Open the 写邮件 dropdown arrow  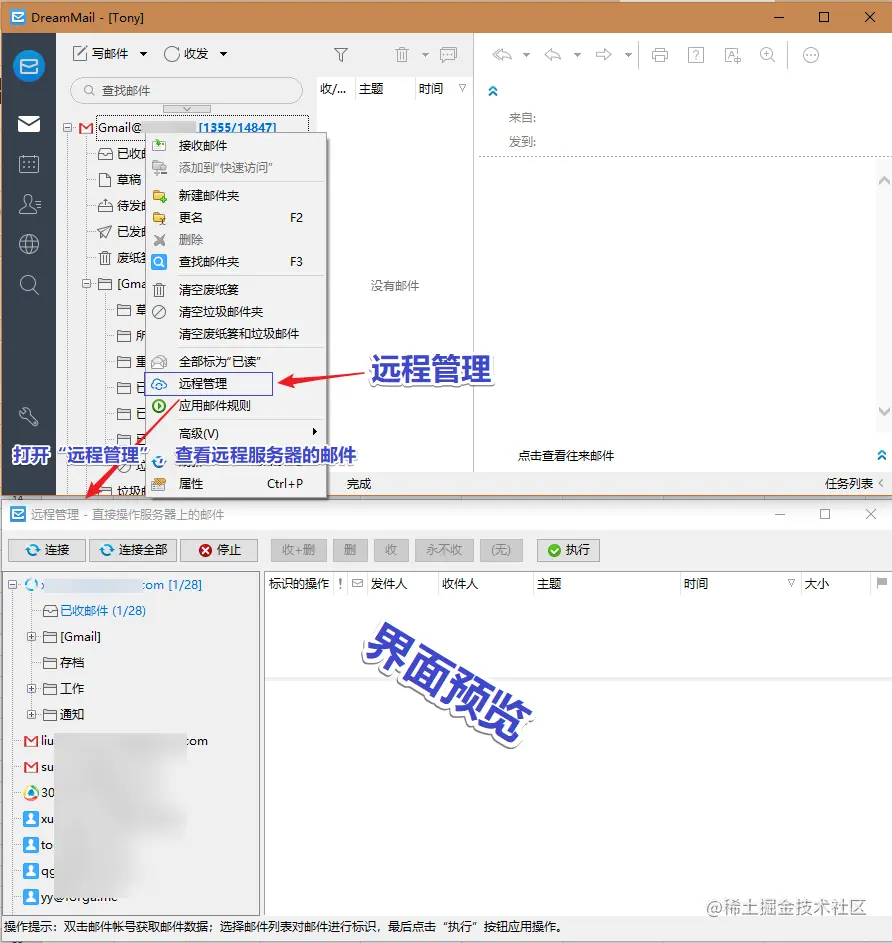[143, 54]
